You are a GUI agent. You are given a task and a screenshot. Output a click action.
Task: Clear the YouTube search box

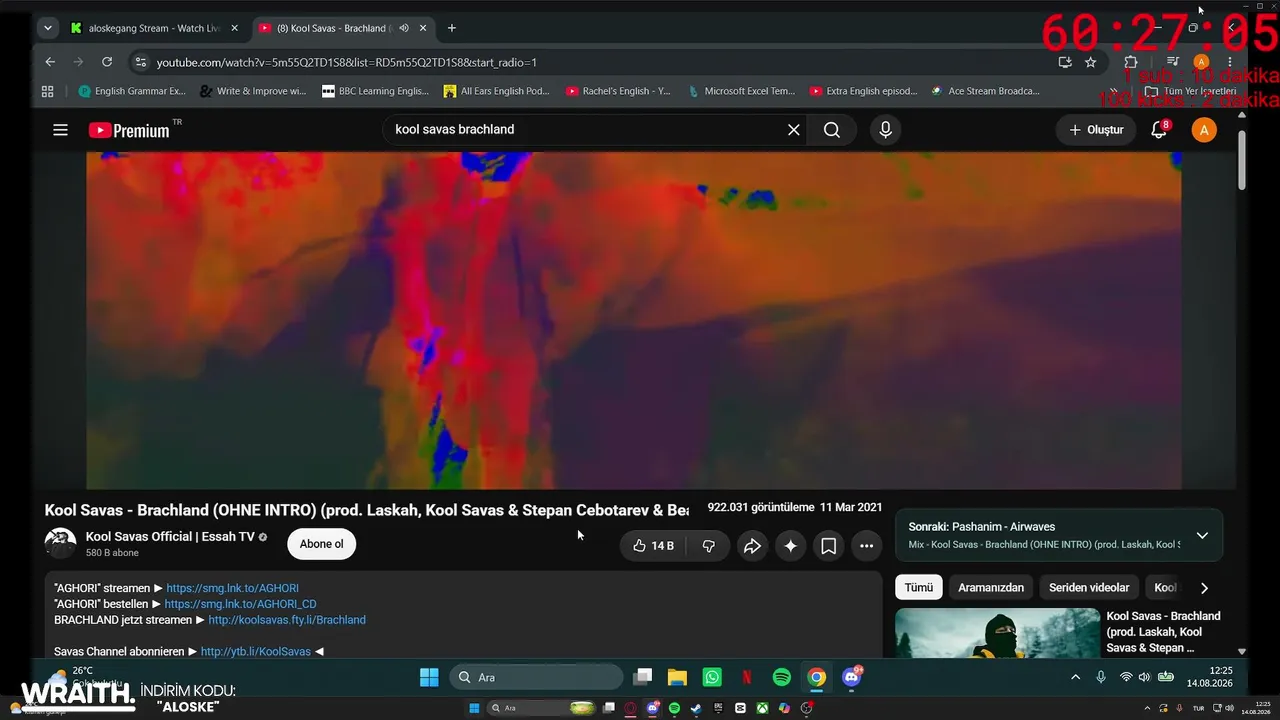(794, 130)
